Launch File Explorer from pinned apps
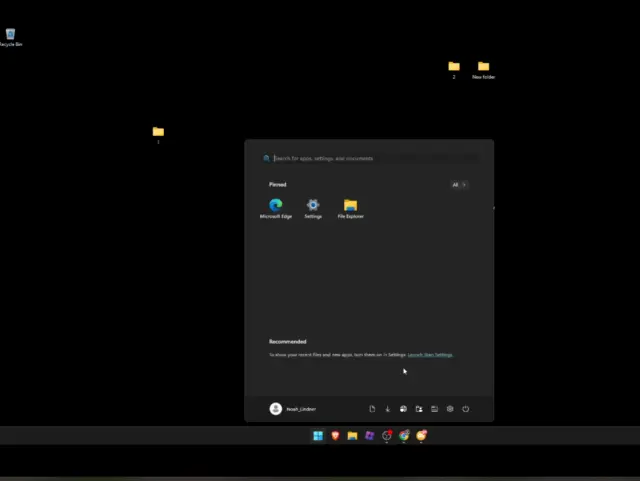Viewport: 640px width, 481px height. click(x=351, y=208)
